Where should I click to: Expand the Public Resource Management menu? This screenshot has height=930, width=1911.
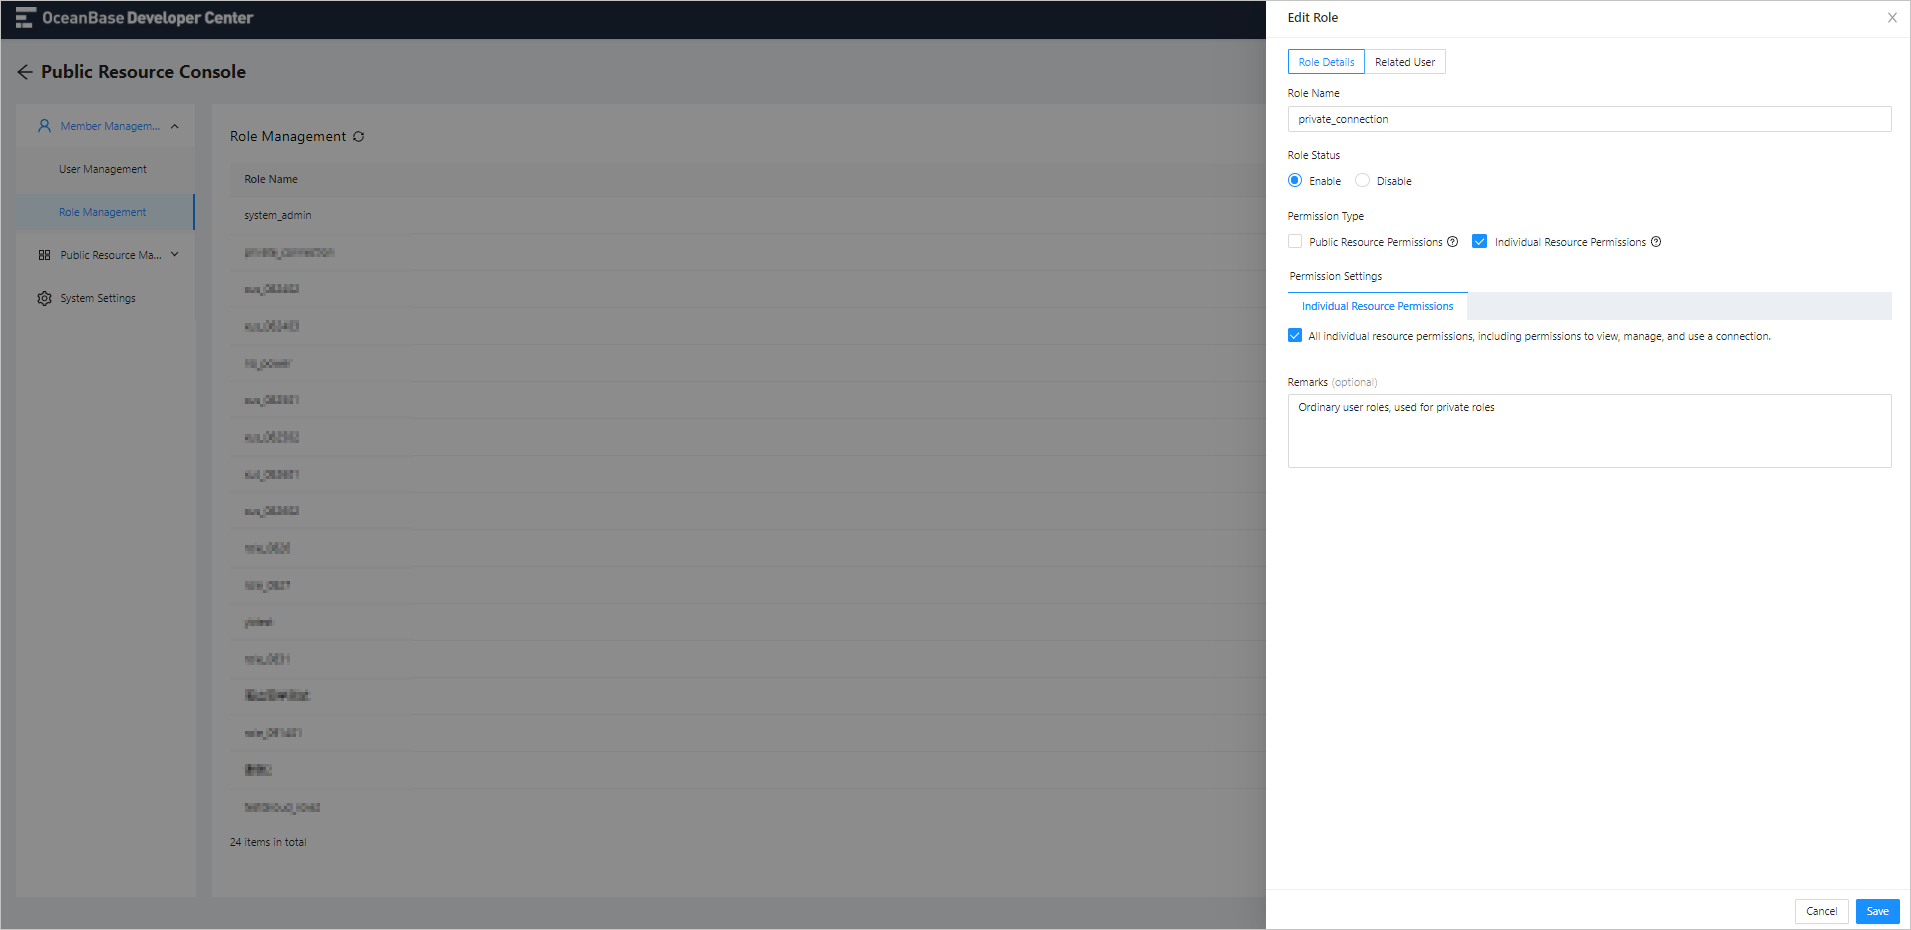(175, 255)
